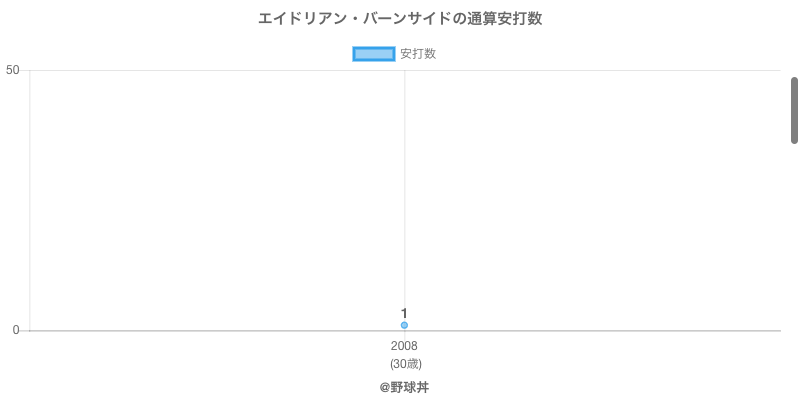
Task: Click the @野球丼 credit text
Action: tap(404, 387)
